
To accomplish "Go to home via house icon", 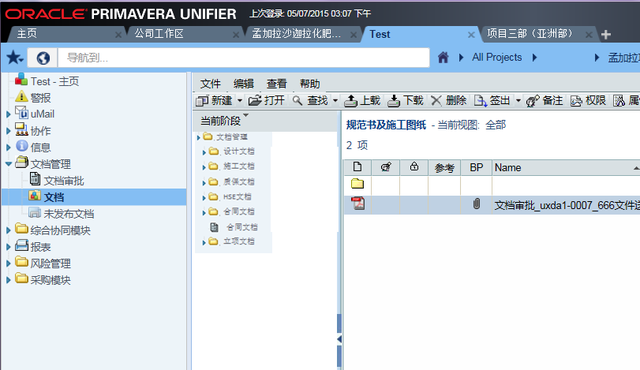I will 443,58.
